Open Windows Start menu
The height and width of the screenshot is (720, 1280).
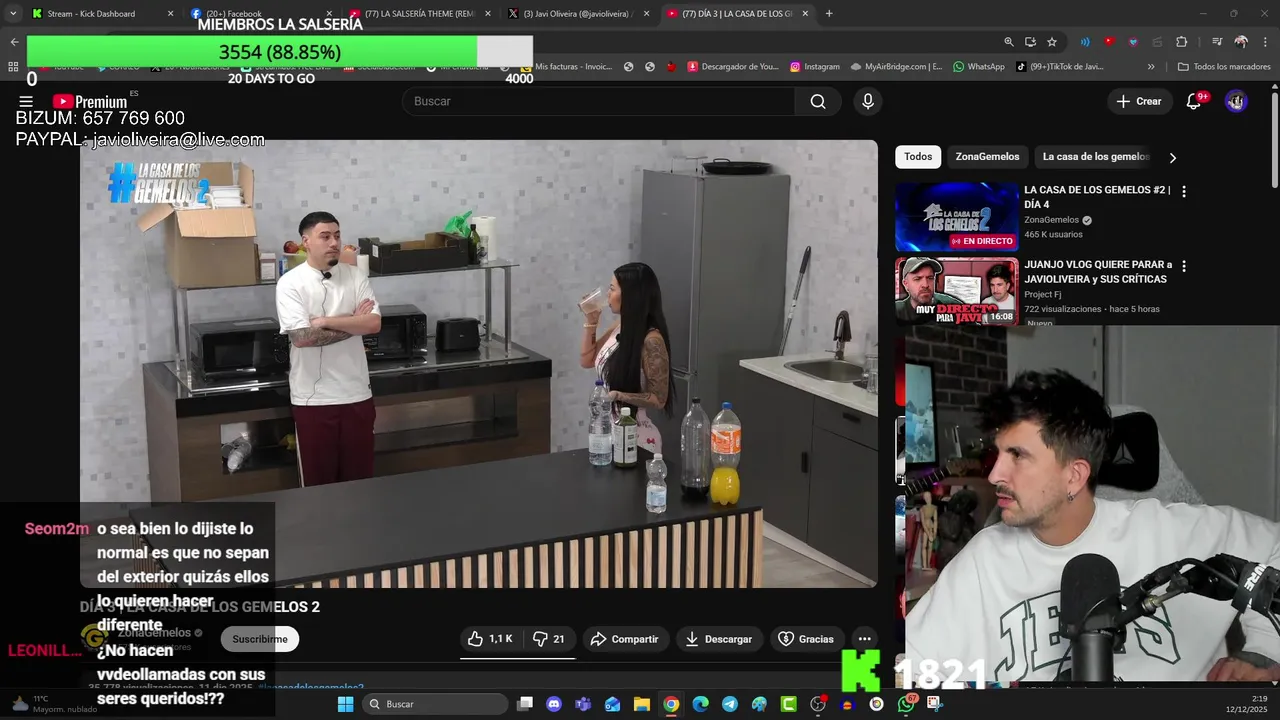coord(345,704)
